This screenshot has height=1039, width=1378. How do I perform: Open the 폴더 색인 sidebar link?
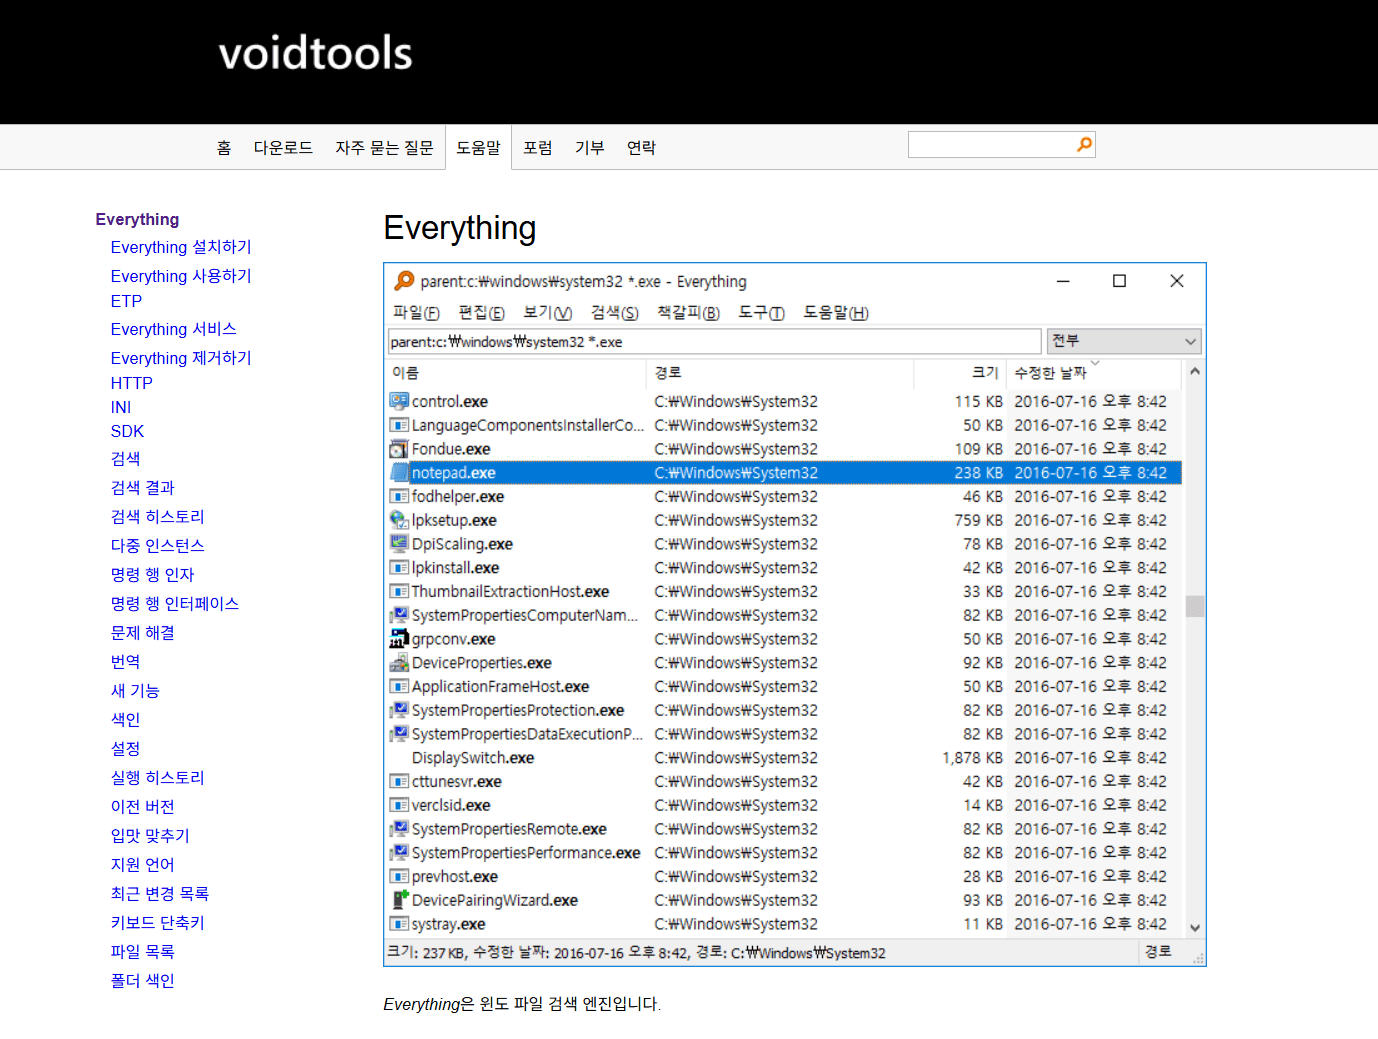click(142, 981)
